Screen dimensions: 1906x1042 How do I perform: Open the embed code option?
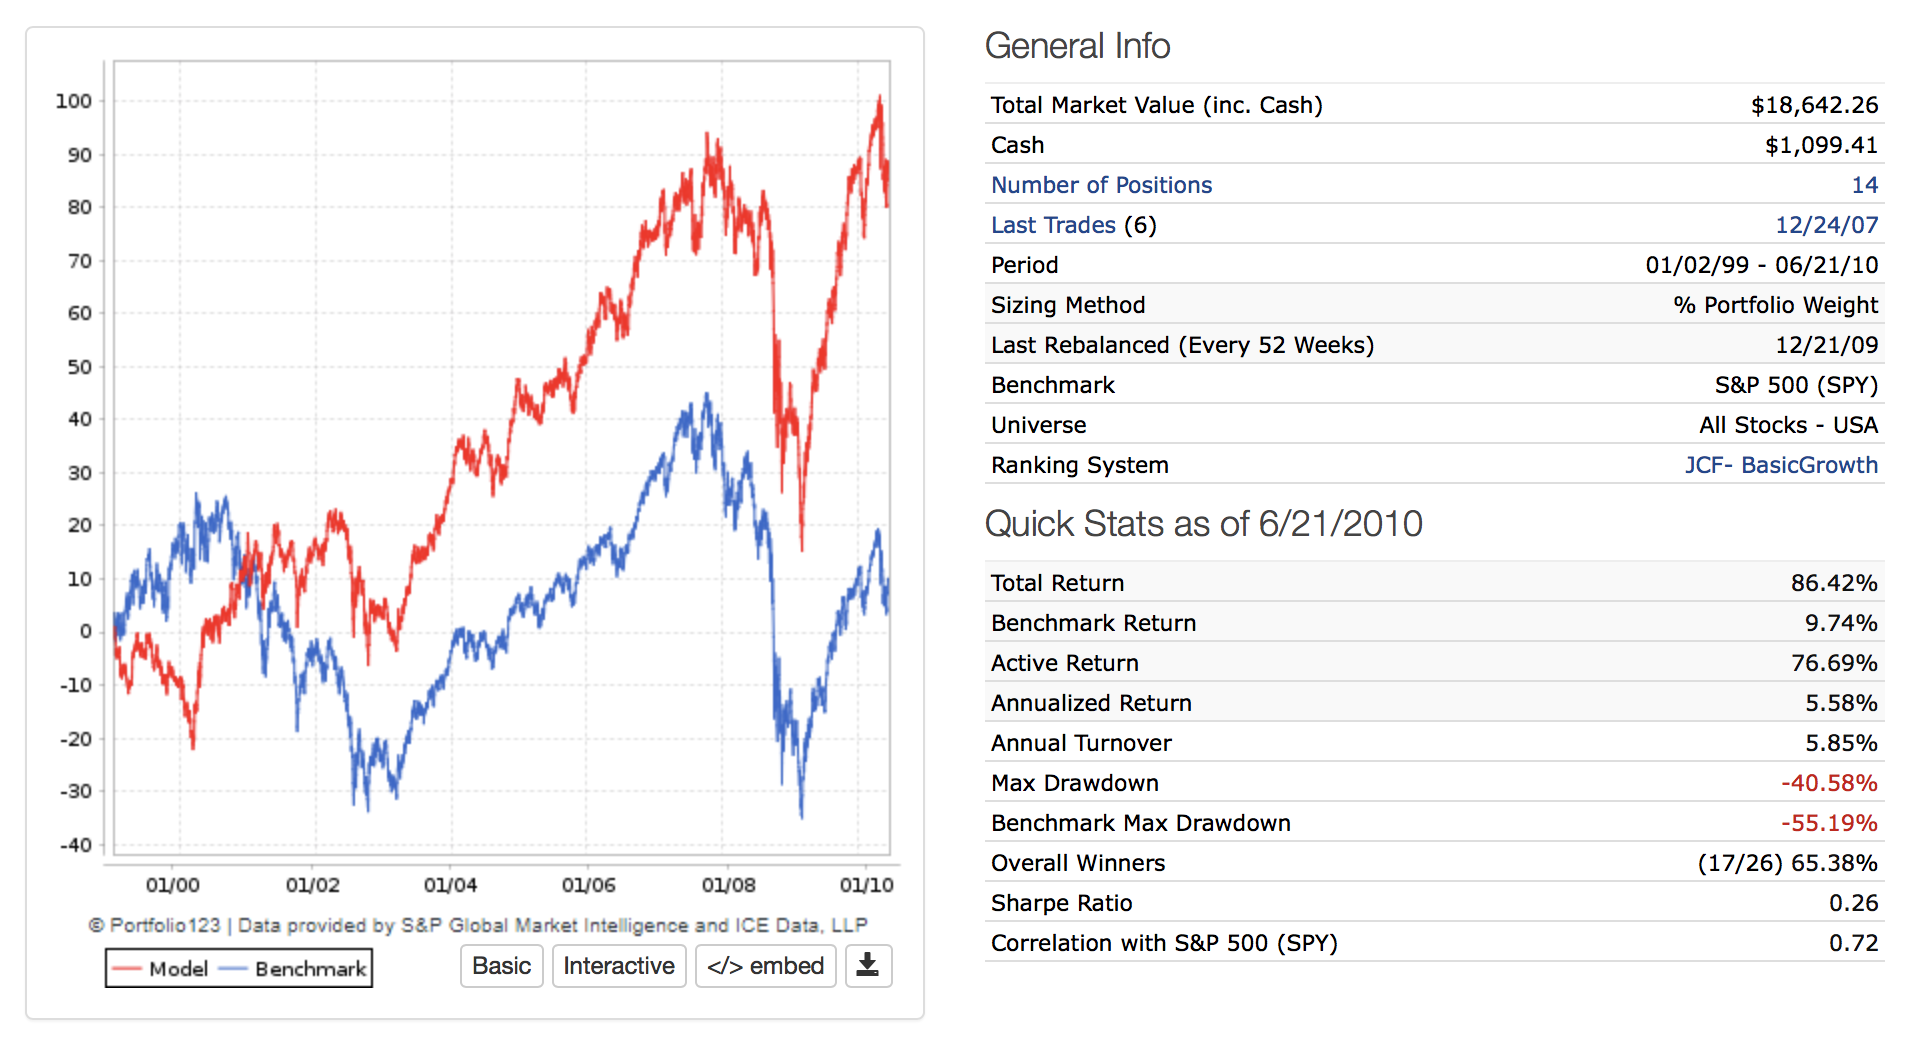pos(765,965)
